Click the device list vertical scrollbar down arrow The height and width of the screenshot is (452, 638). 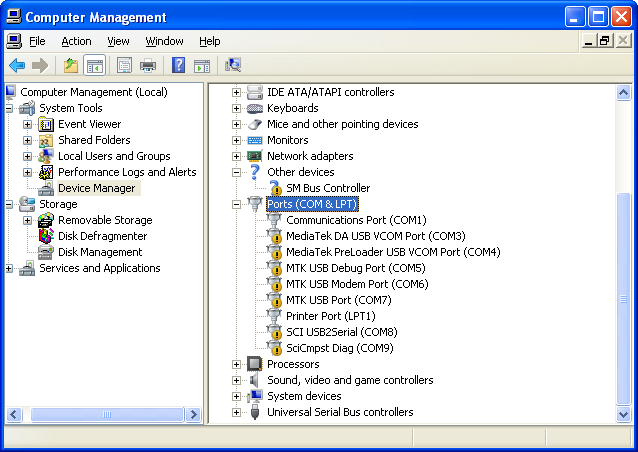click(625, 414)
